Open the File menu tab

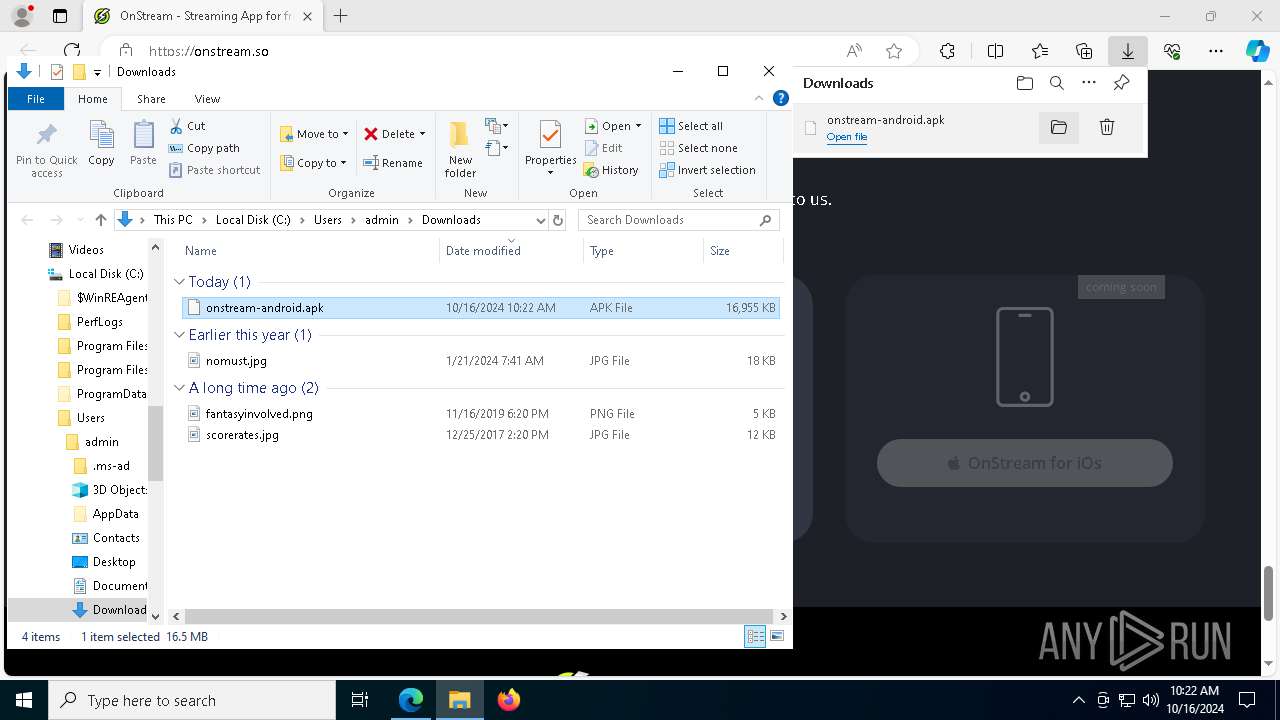[36, 99]
